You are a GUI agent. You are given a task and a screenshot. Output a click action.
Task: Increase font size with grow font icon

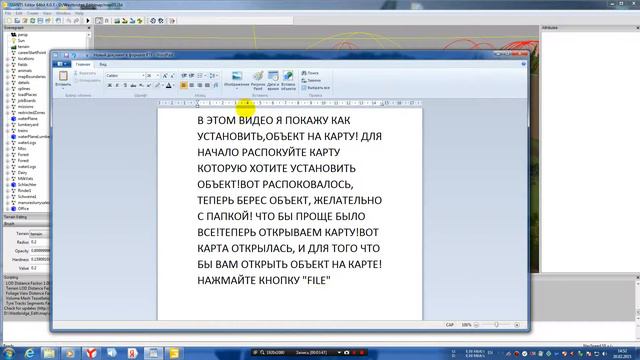coord(165,76)
